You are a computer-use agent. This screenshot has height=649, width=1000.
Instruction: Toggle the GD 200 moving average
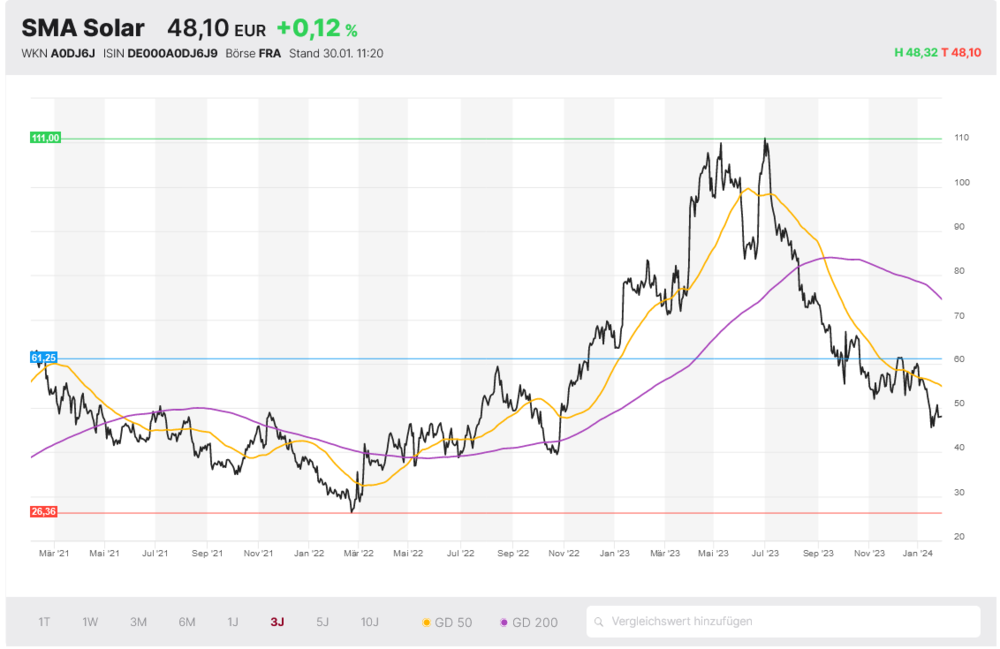click(x=529, y=623)
